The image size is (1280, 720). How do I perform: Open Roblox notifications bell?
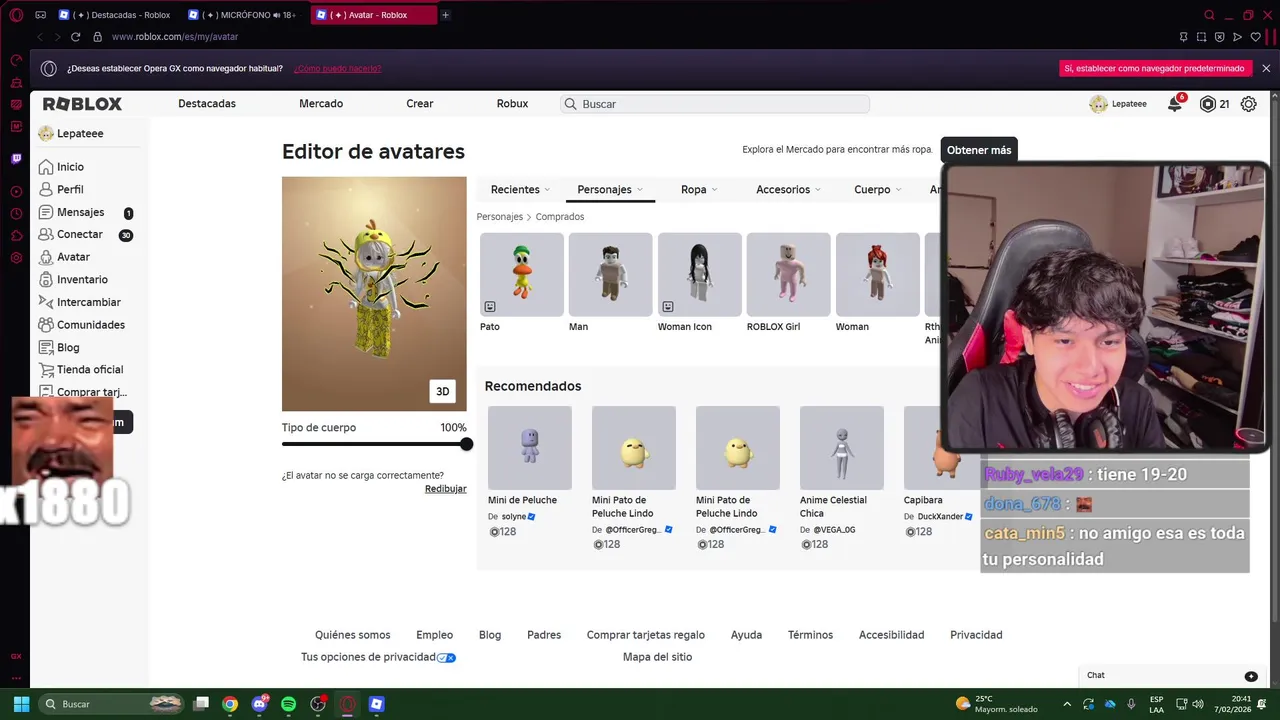1175,104
